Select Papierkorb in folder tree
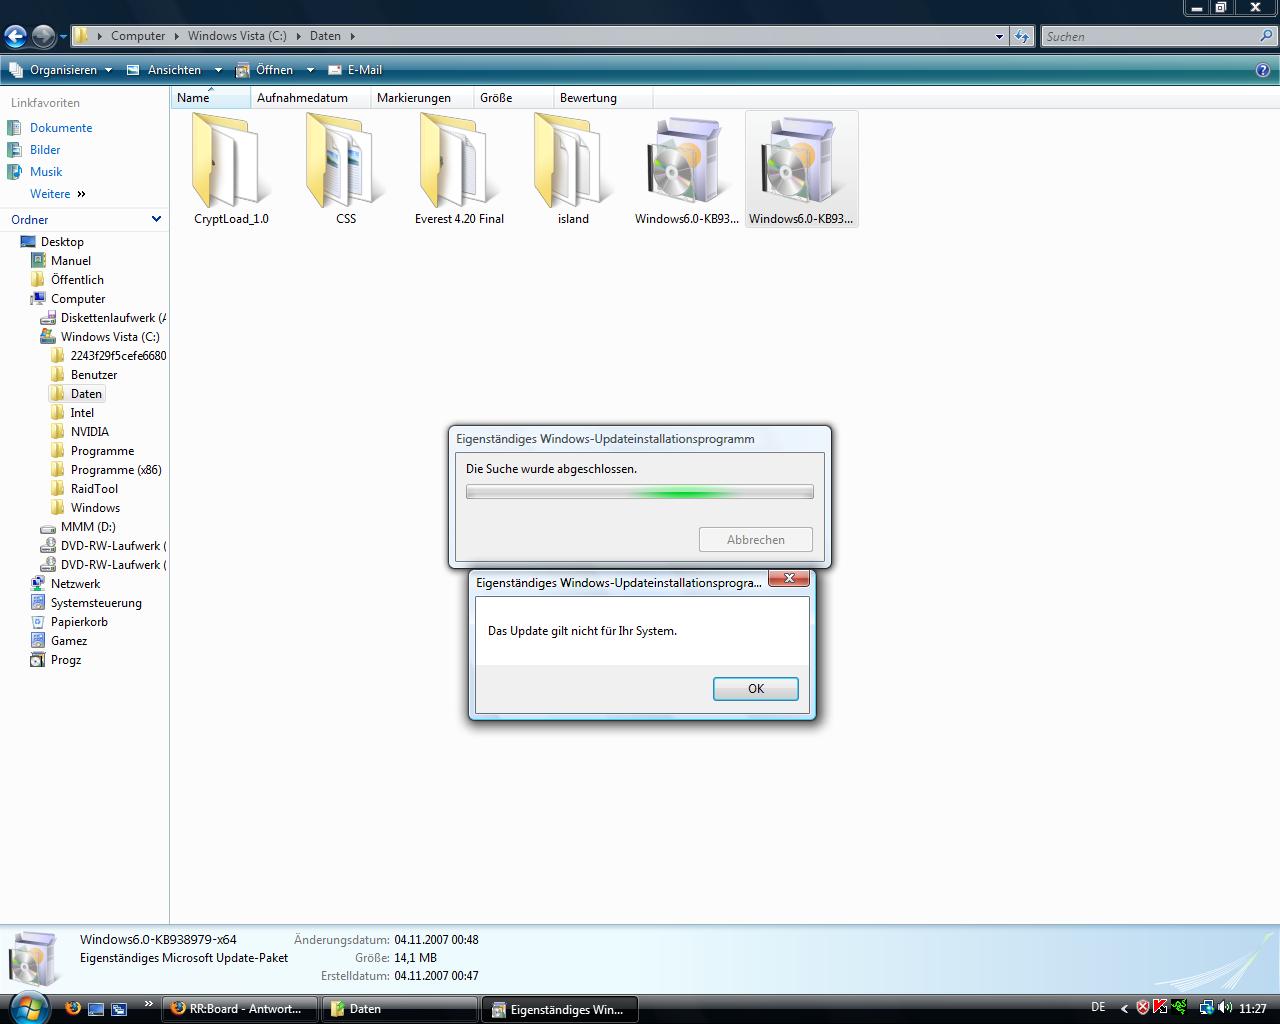The image size is (1280, 1024). pos(79,622)
